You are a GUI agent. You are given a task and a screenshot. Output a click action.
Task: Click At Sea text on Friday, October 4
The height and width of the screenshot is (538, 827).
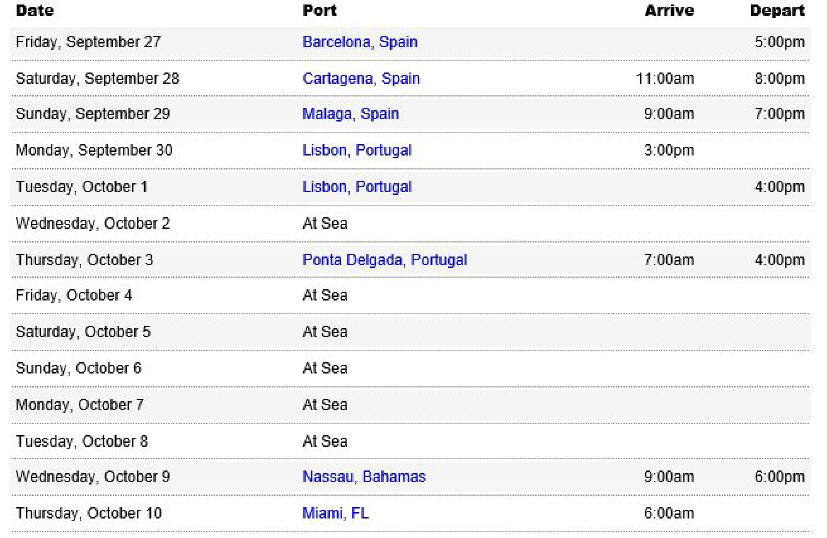[324, 295]
